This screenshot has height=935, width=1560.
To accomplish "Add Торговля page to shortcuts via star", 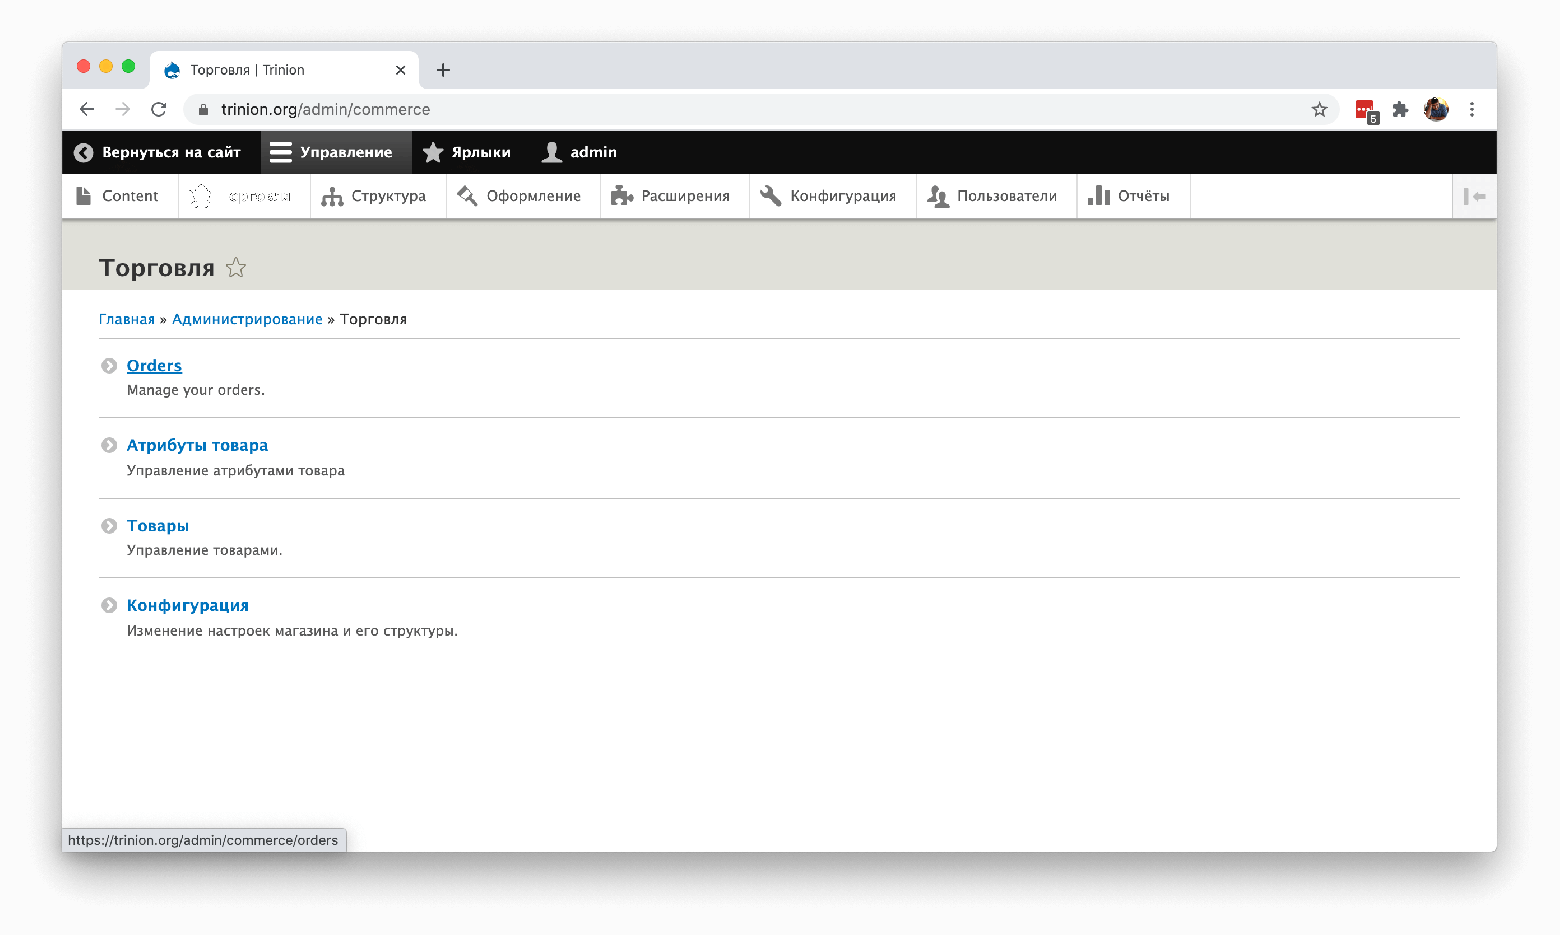I will point(236,267).
